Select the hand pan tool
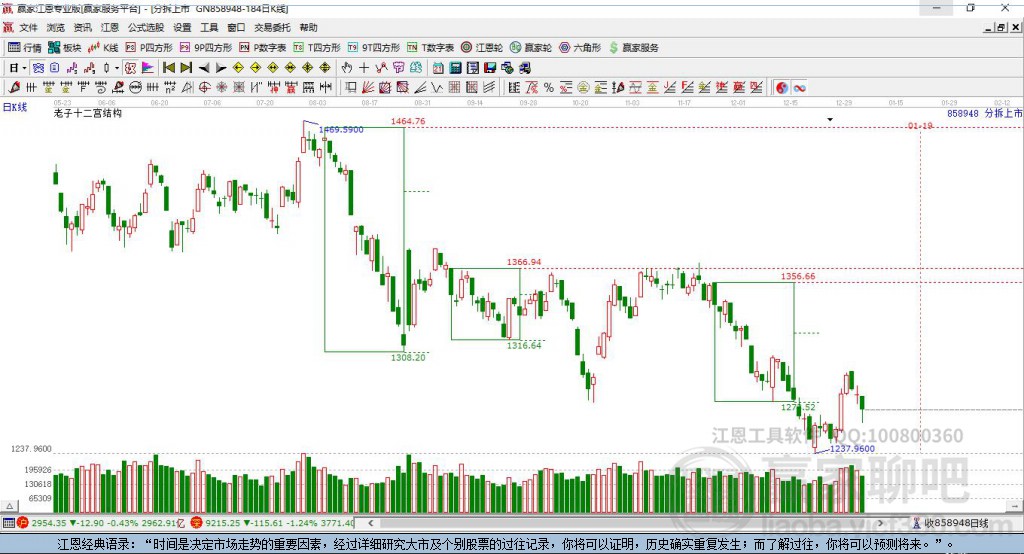Screen dimensions: 1024x554 [347, 68]
